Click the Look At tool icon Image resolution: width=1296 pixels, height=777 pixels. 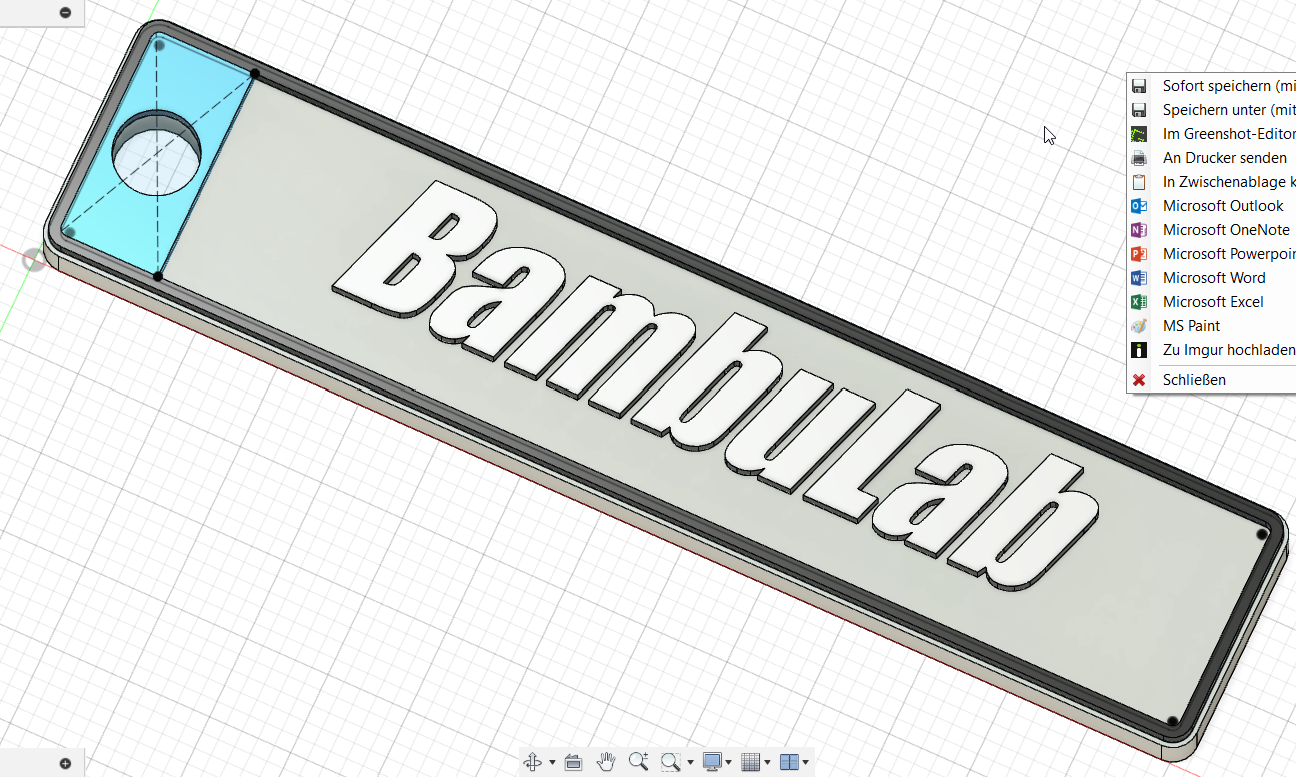[573, 762]
